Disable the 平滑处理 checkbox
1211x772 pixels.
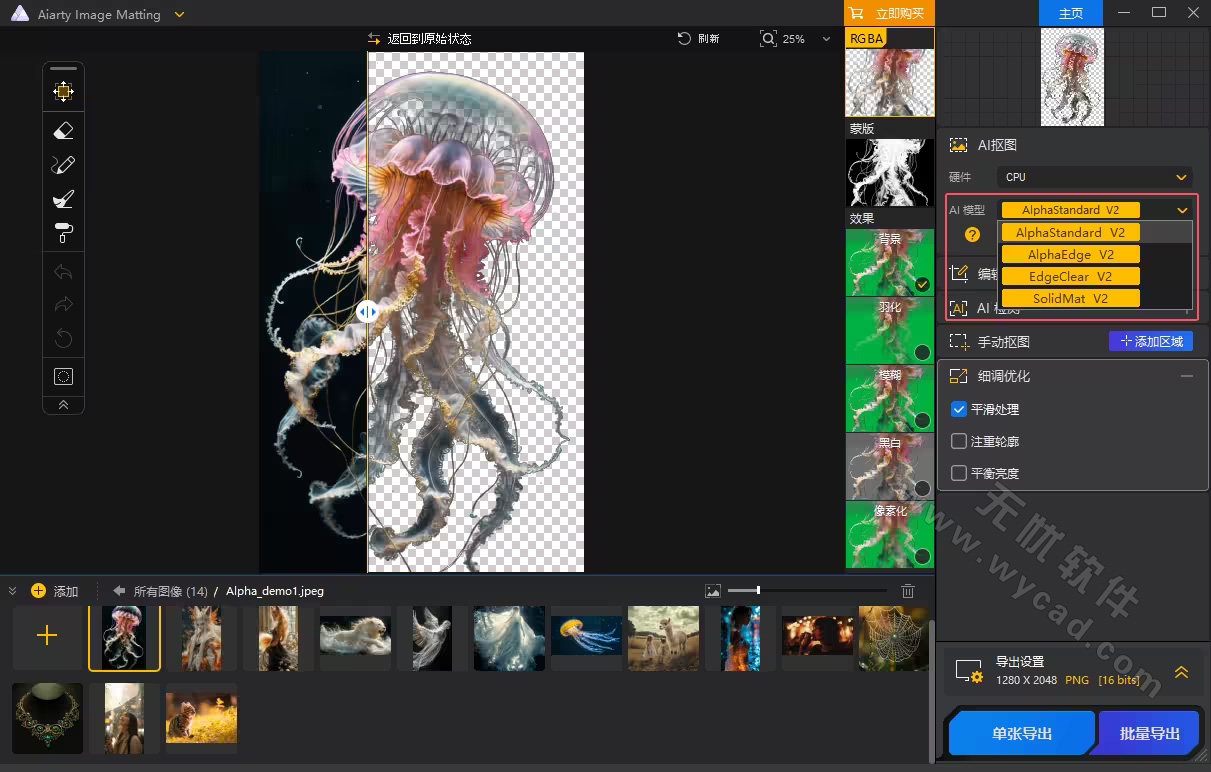pyautogui.click(x=958, y=408)
